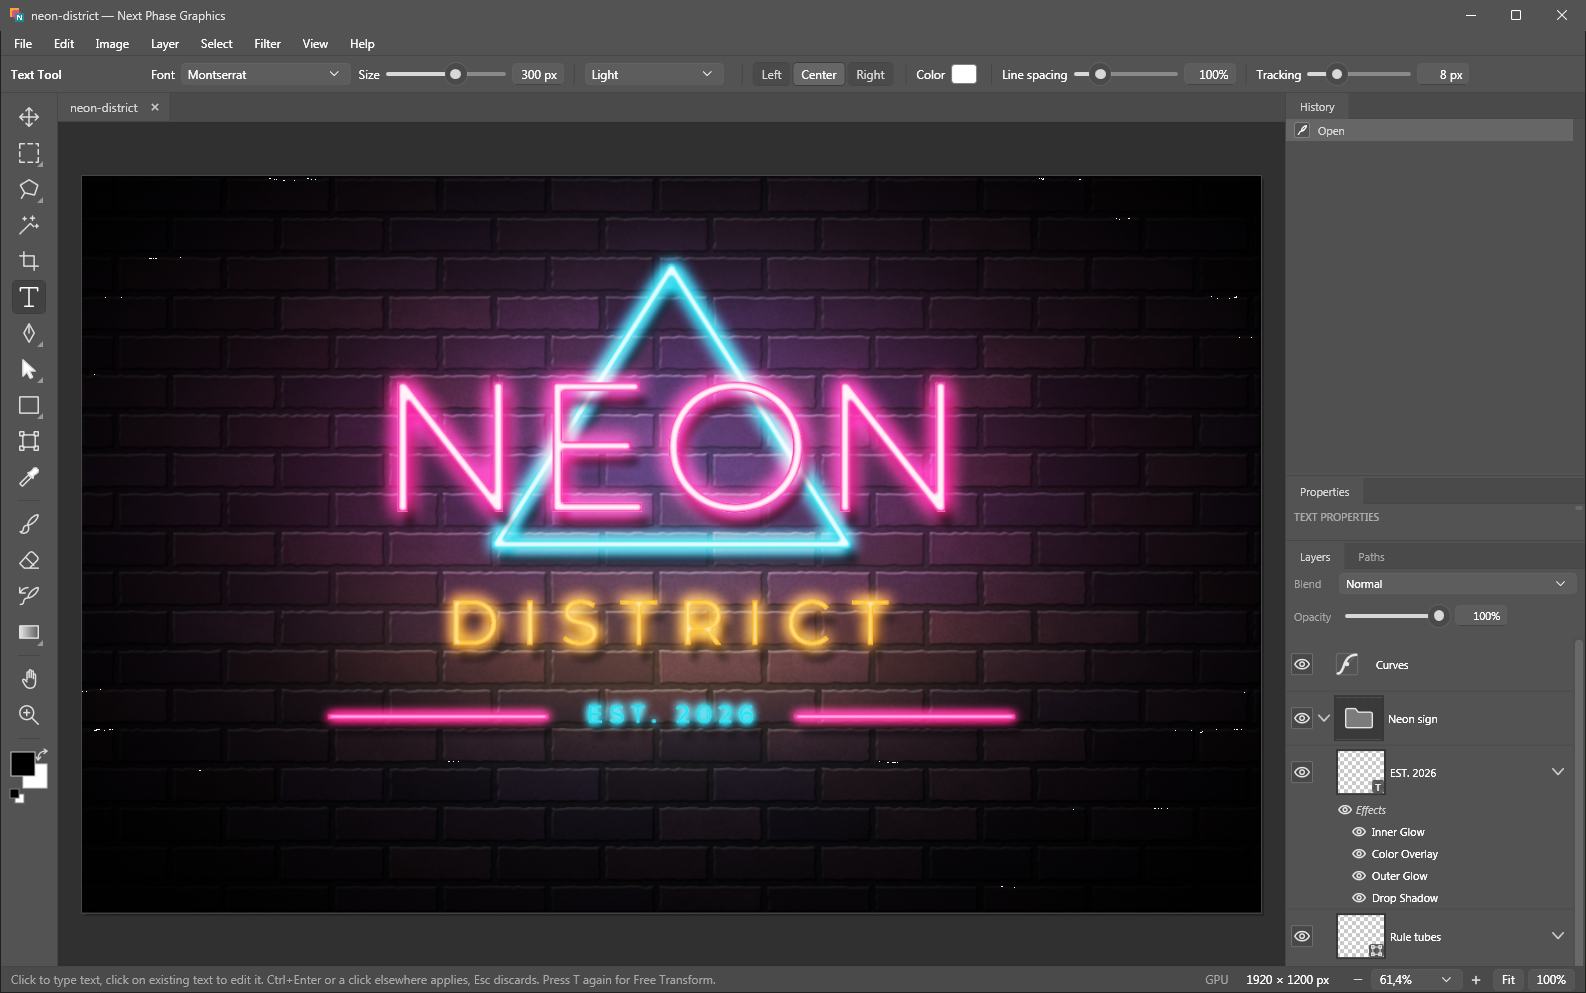Hide the EST. 2026 layer
The image size is (1586, 993).
(1302, 772)
